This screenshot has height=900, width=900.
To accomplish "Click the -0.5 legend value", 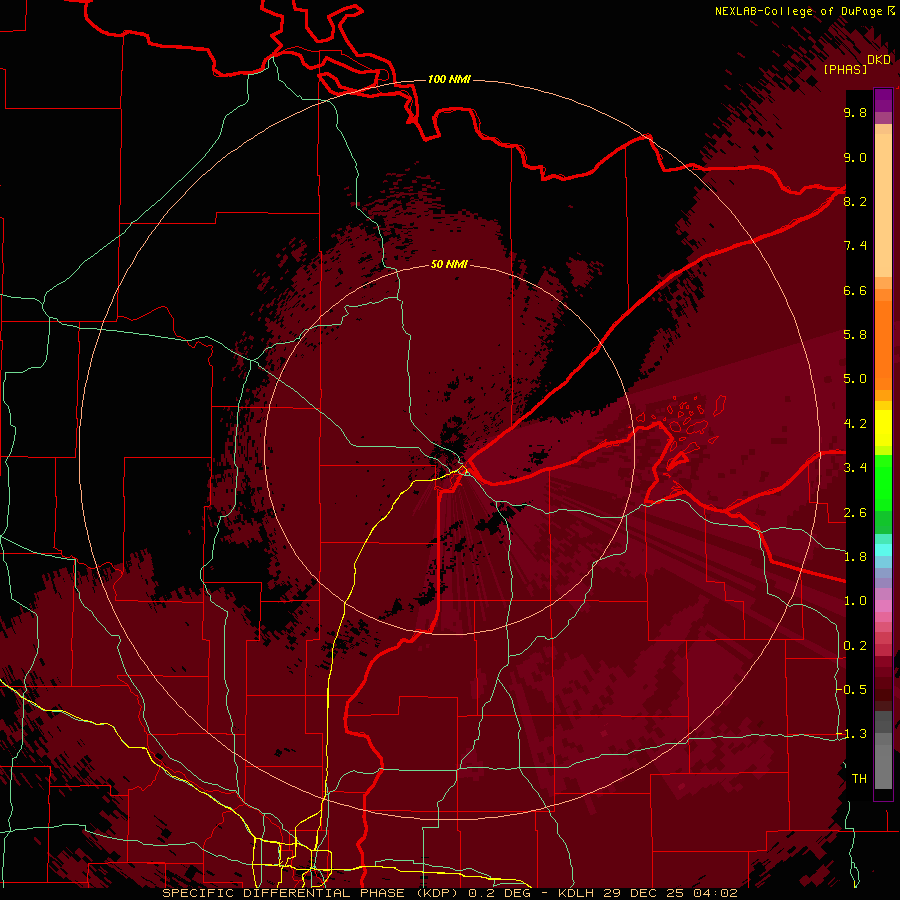I will pyautogui.click(x=852, y=690).
